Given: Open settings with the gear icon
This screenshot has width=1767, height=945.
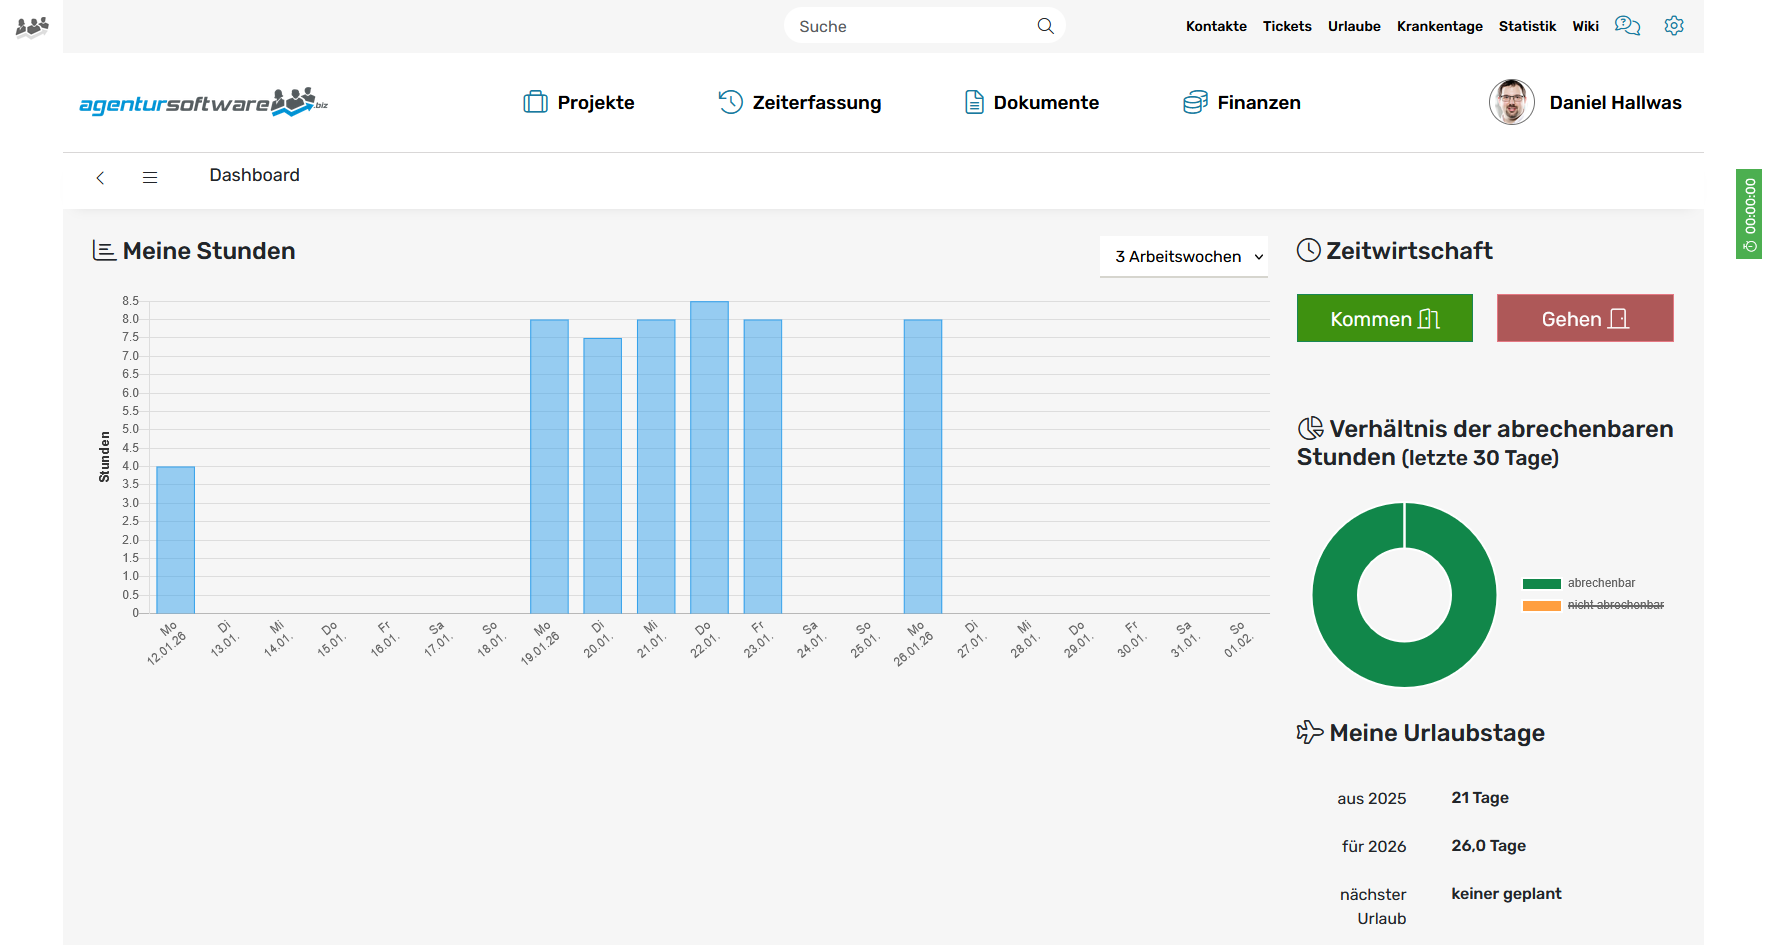Looking at the screenshot, I should [x=1674, y=25].
